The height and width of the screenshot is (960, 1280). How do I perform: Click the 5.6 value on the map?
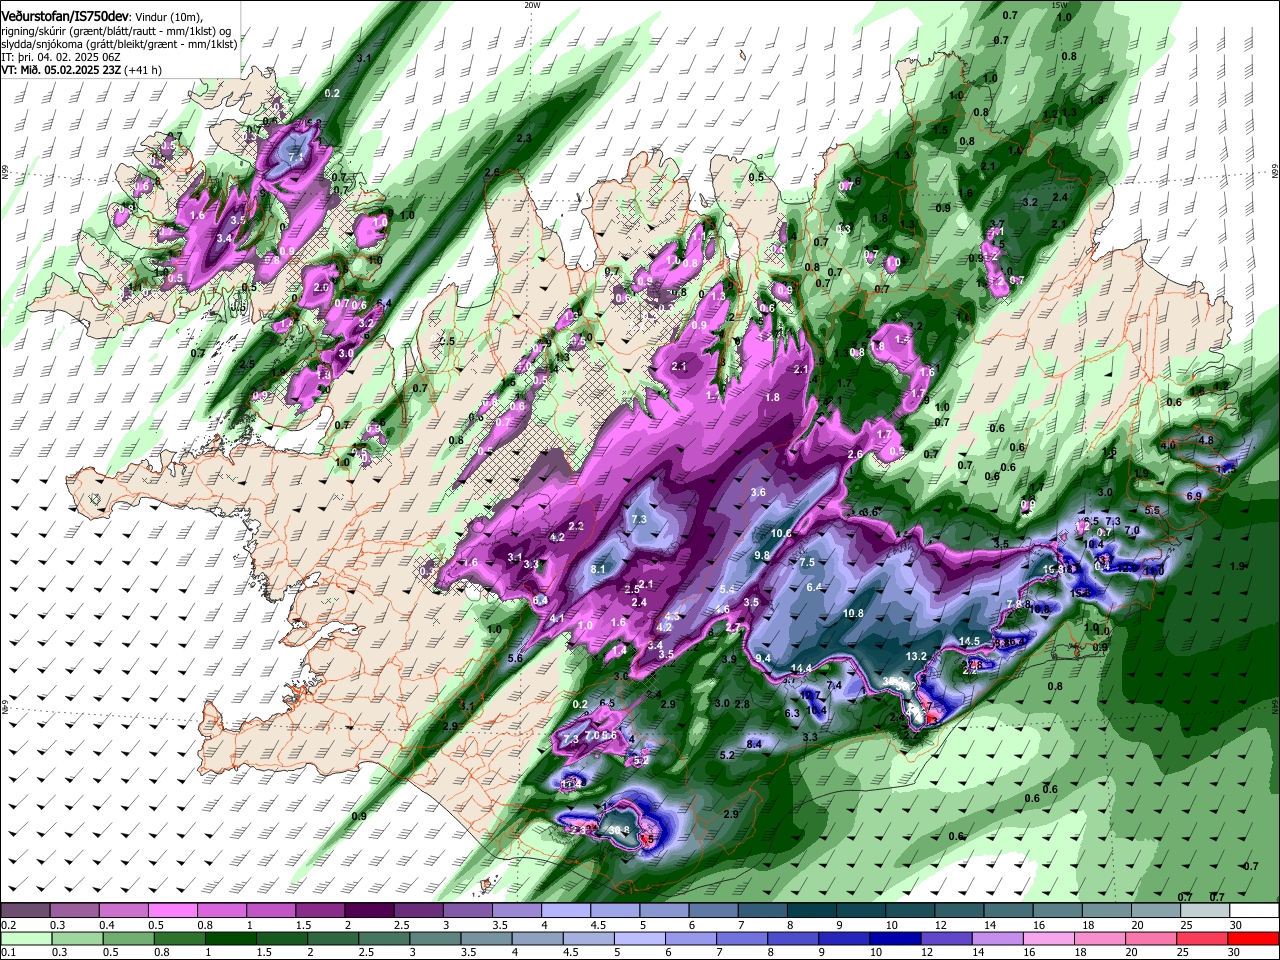coord(516,658)
